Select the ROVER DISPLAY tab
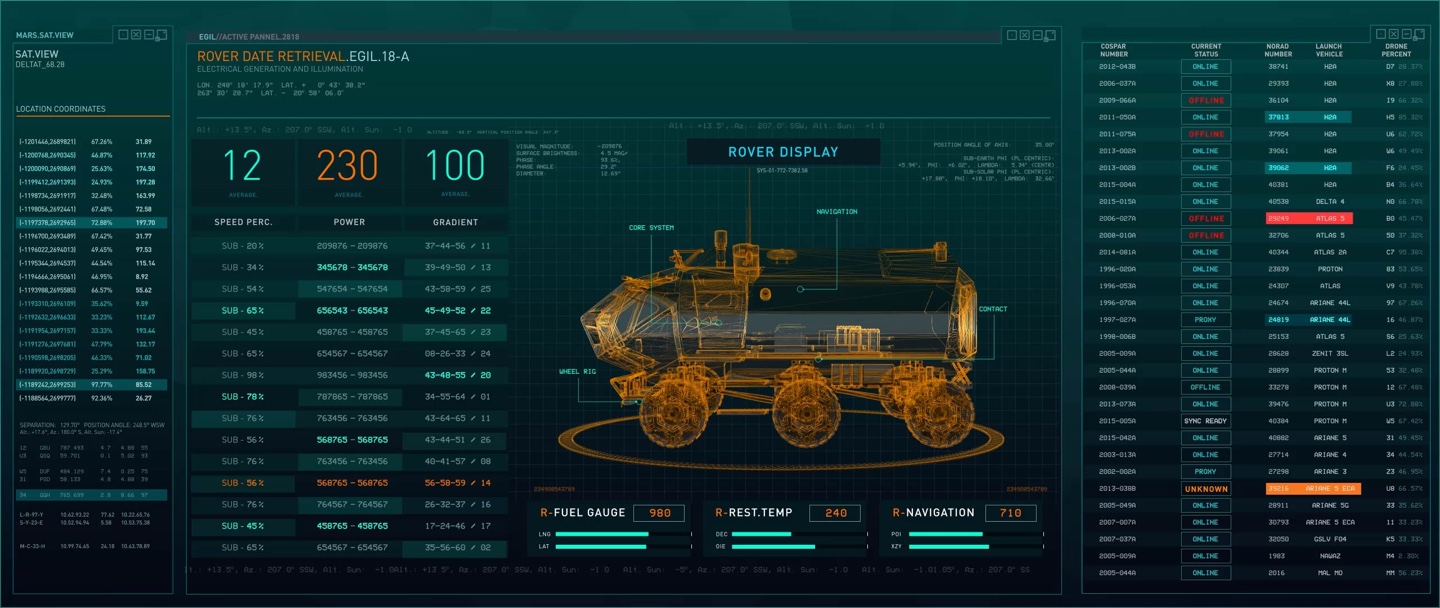 [x=783, y=151]
